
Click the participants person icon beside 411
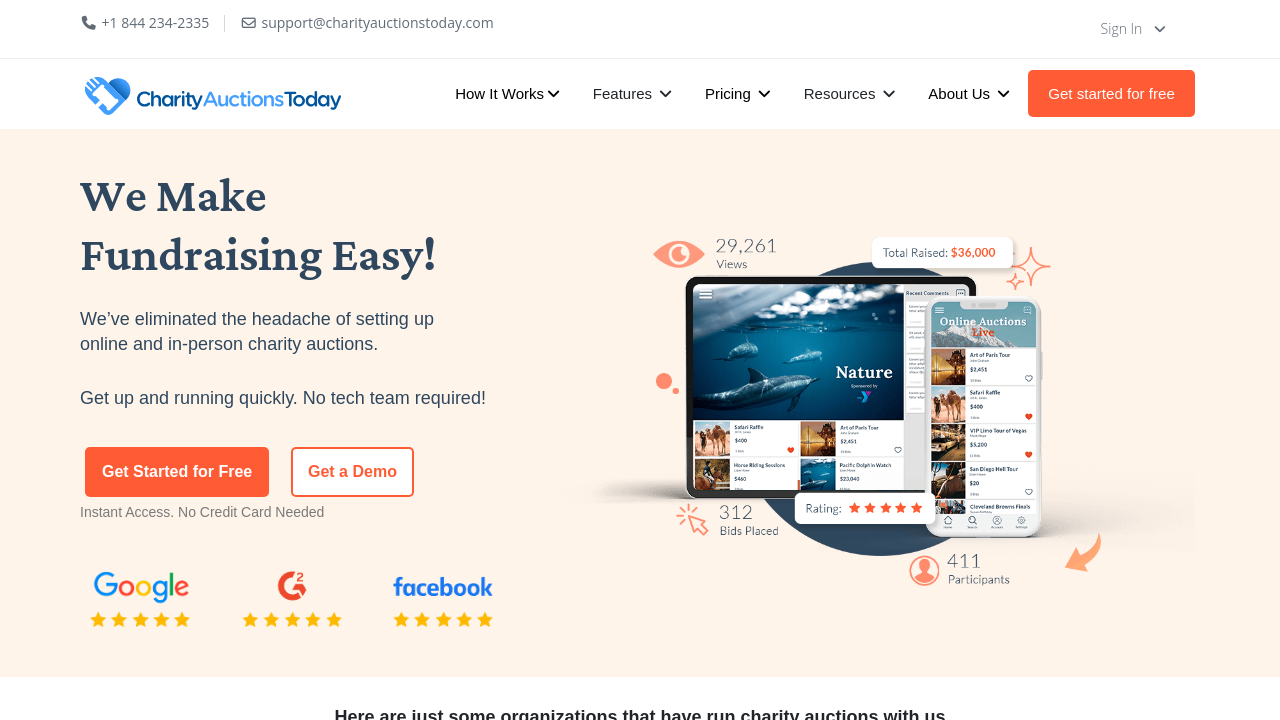pos(924,571)
